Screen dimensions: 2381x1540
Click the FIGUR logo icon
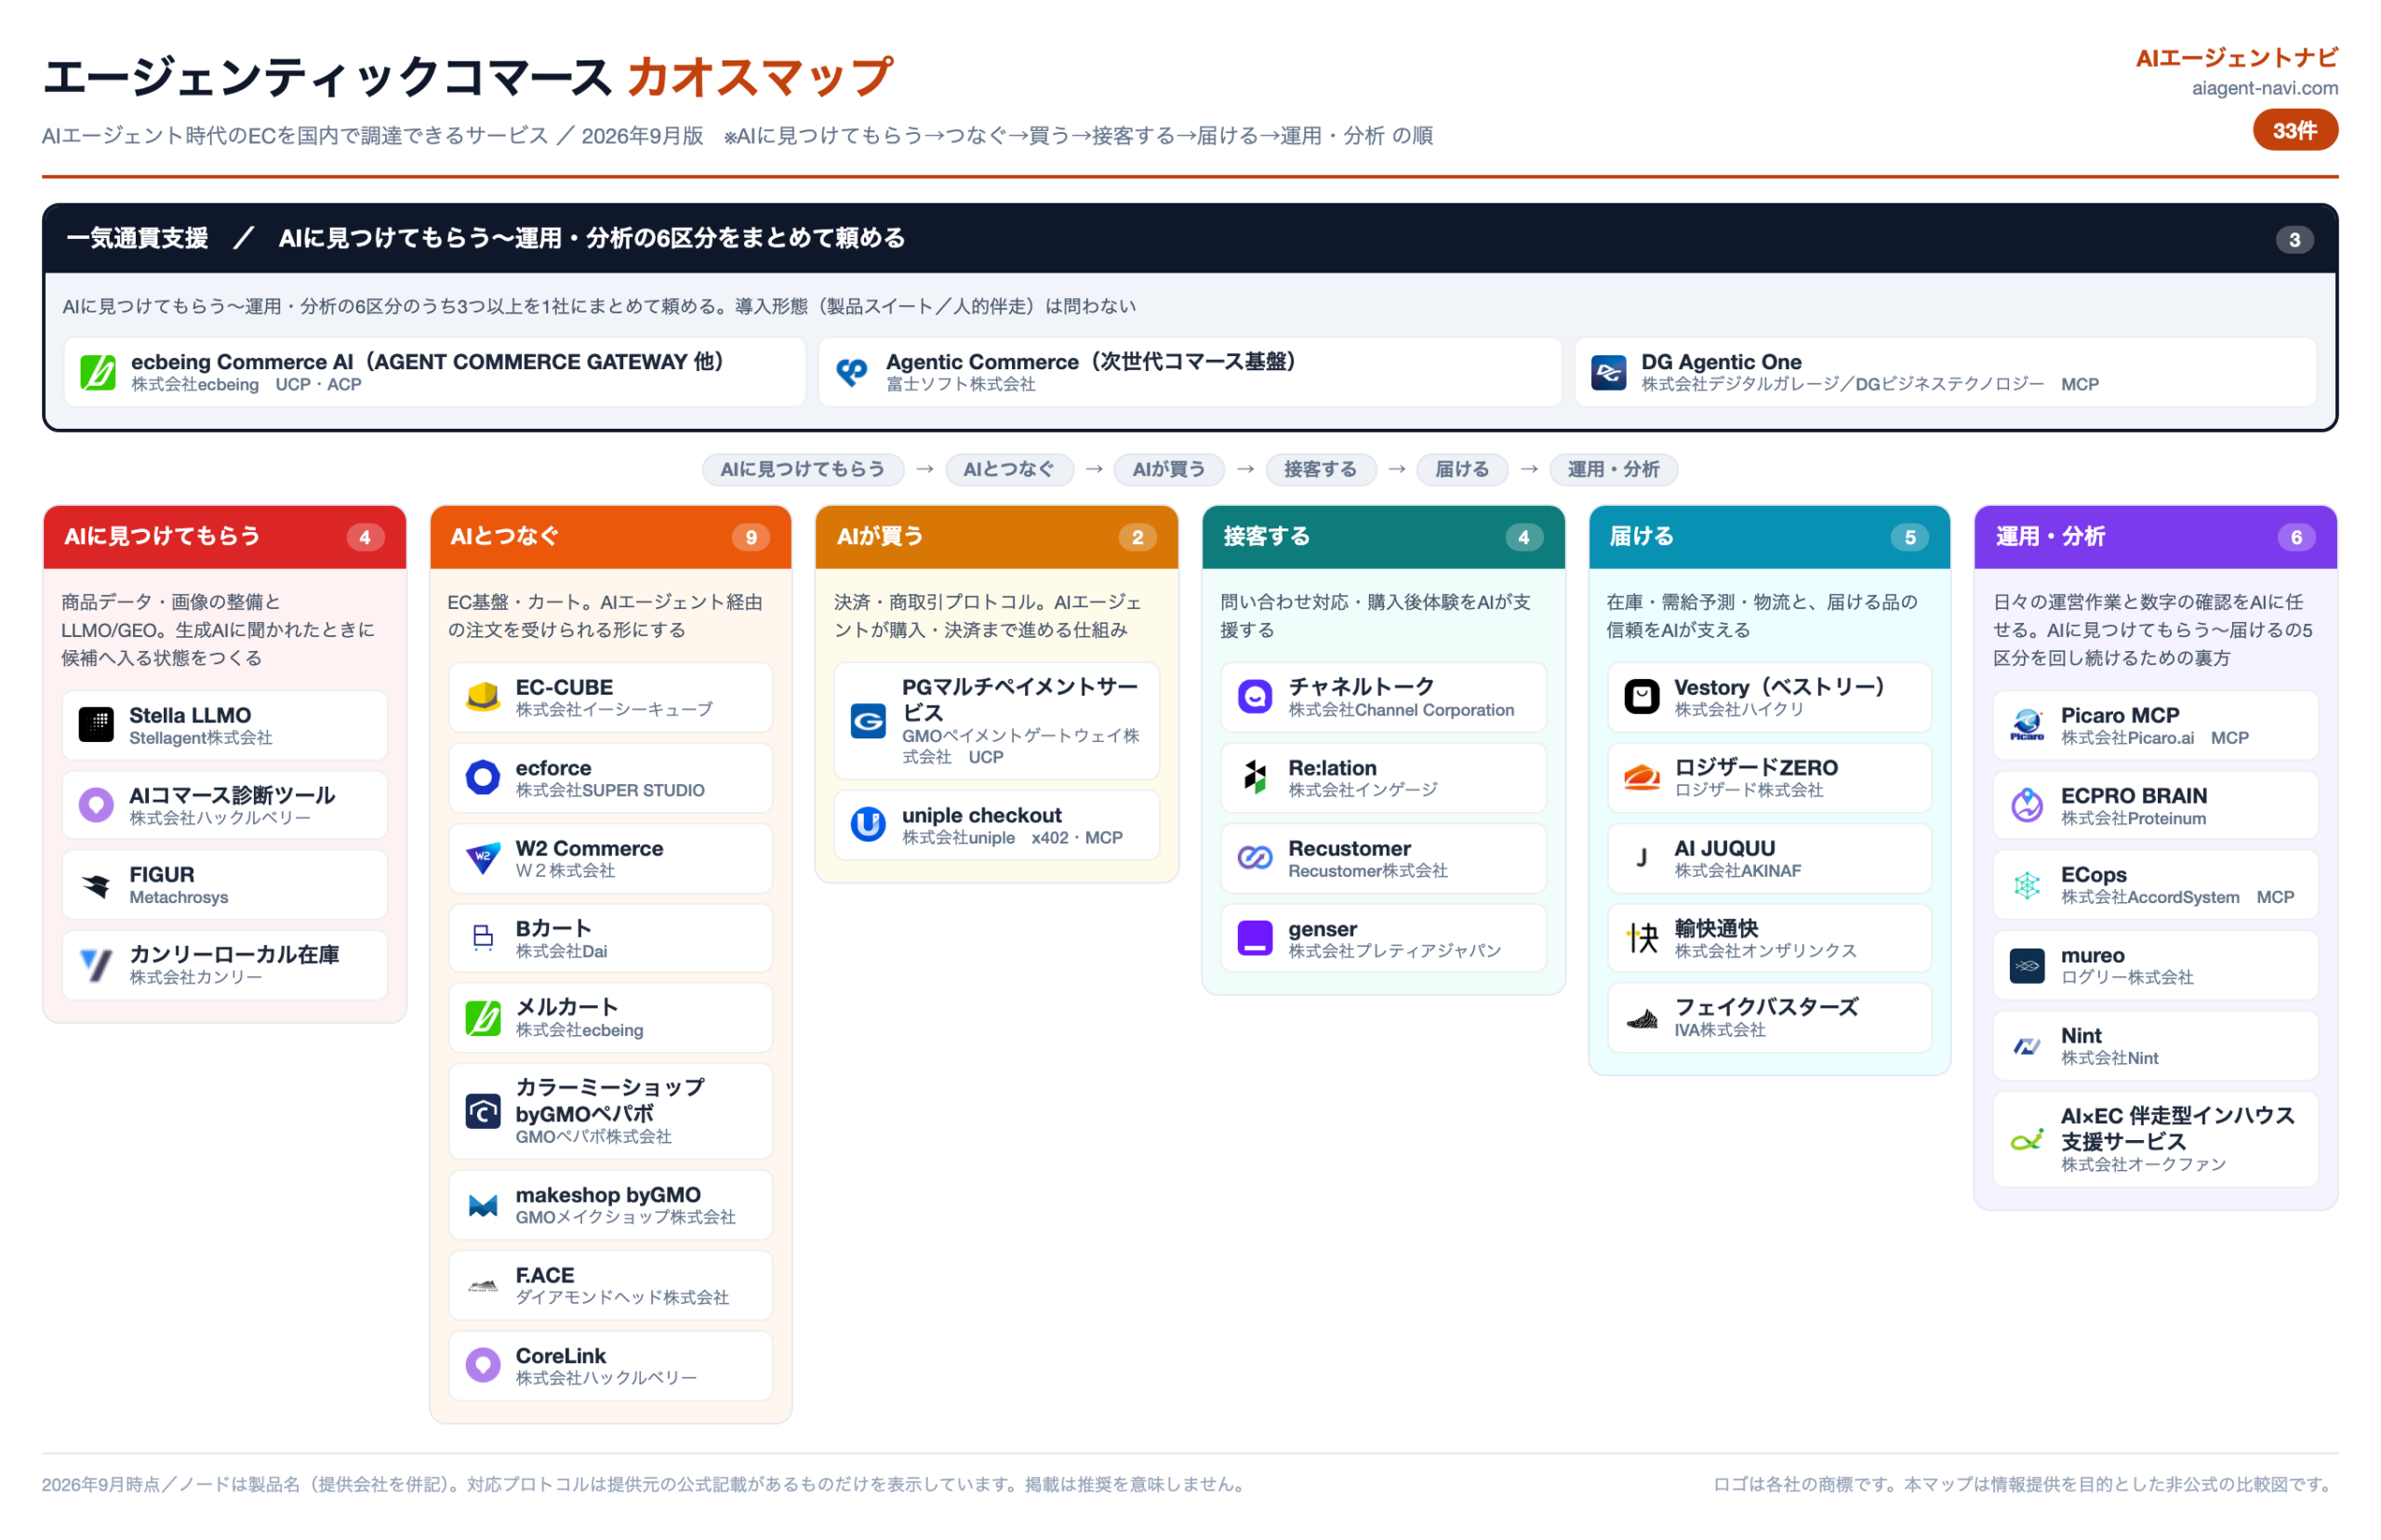click(x=96, y=884)
